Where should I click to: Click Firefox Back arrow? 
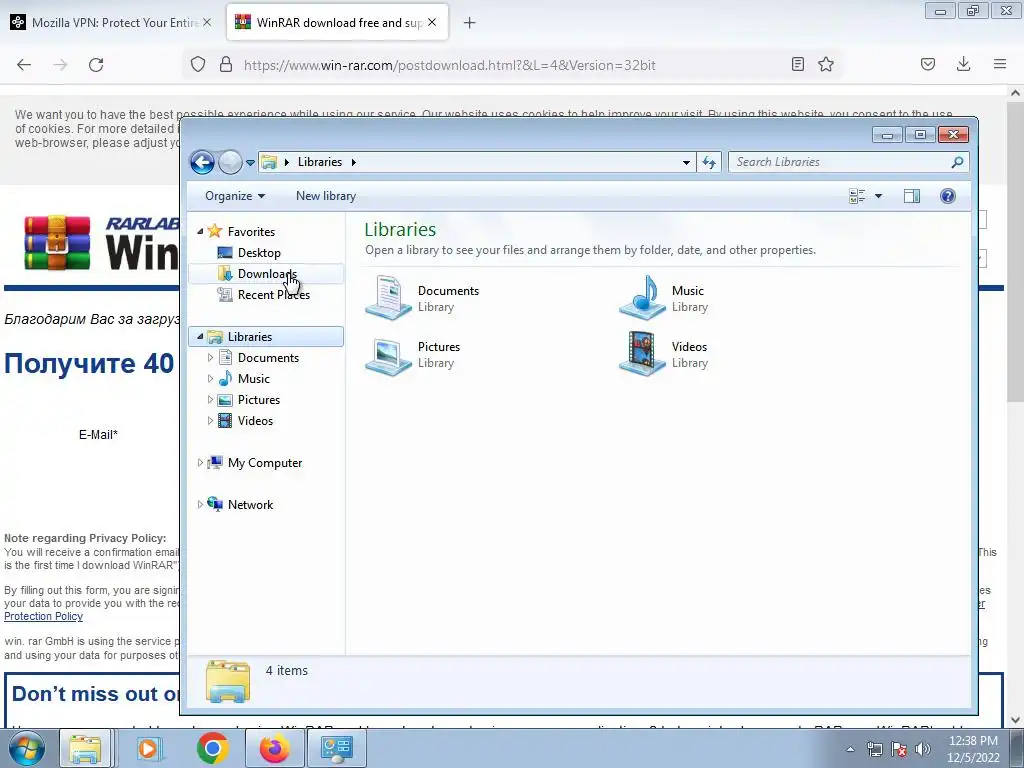[x=24, y=65]
